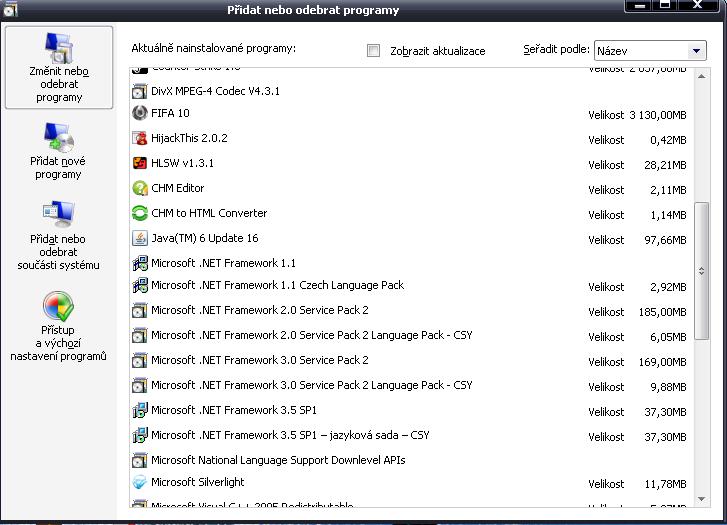
Task: Click the HLSW v1.3.1 icon
Action: click(x=140, y=163)
